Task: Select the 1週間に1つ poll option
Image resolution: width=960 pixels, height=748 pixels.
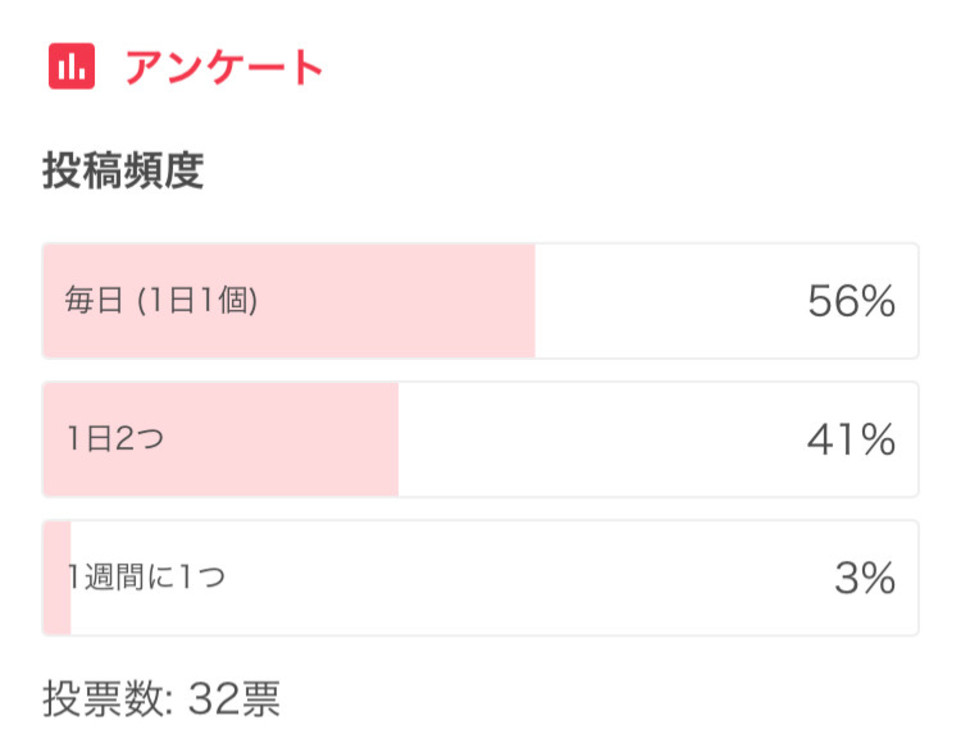Action: pos(481,577)
